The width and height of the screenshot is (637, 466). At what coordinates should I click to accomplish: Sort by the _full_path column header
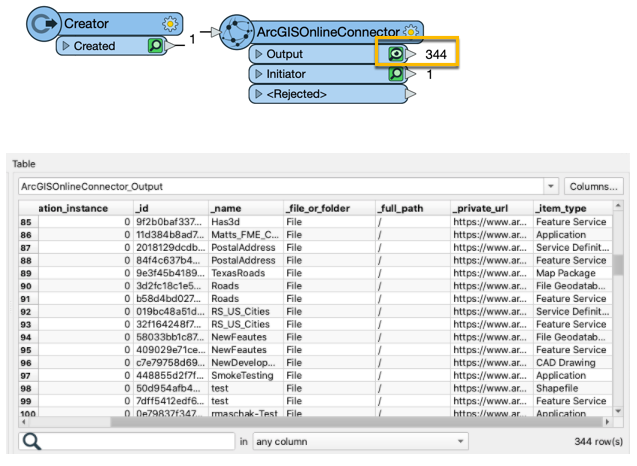coord(413,208)
